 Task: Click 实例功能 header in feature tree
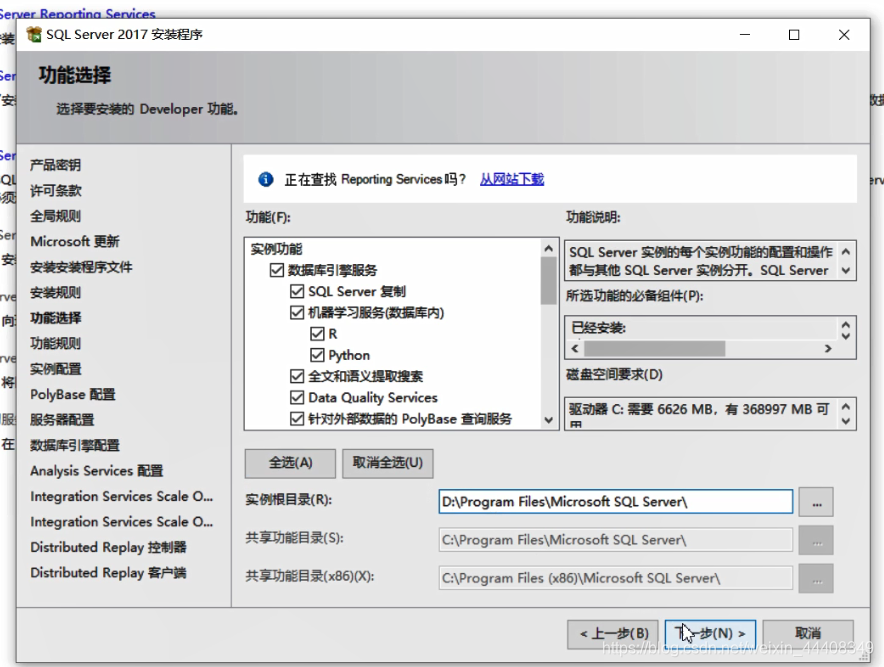(276, 249)
